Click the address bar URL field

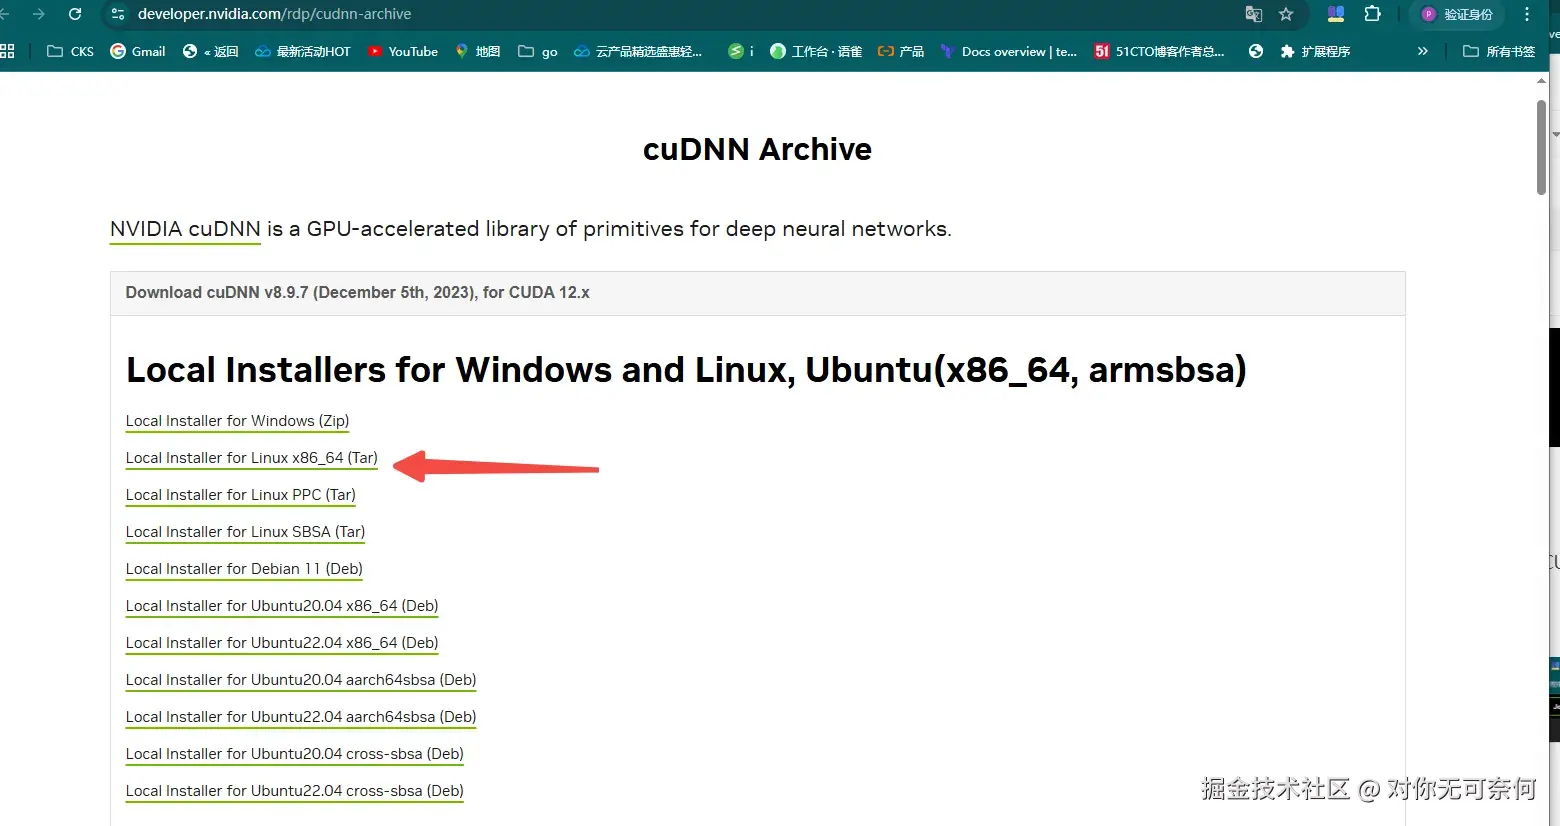point(680,14)
